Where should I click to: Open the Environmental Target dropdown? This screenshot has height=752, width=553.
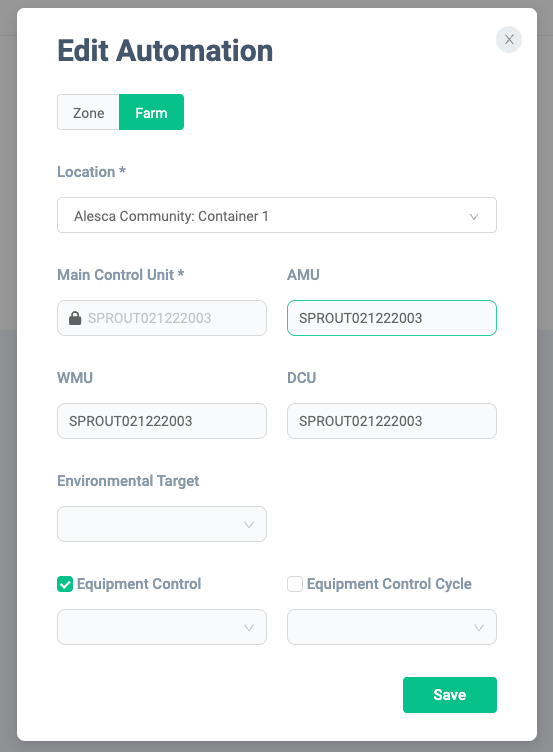pyautogui.click(x=162, y=524)
